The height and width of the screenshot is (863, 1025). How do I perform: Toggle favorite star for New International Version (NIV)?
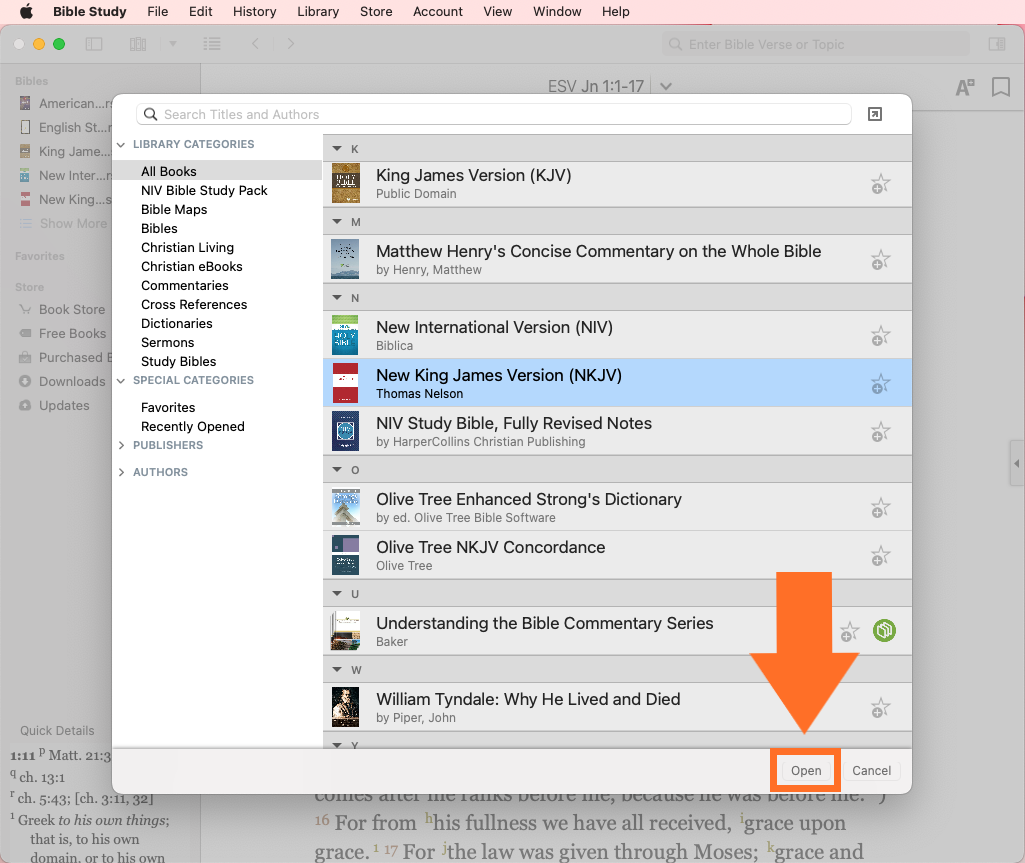click(x=880, y=336)
